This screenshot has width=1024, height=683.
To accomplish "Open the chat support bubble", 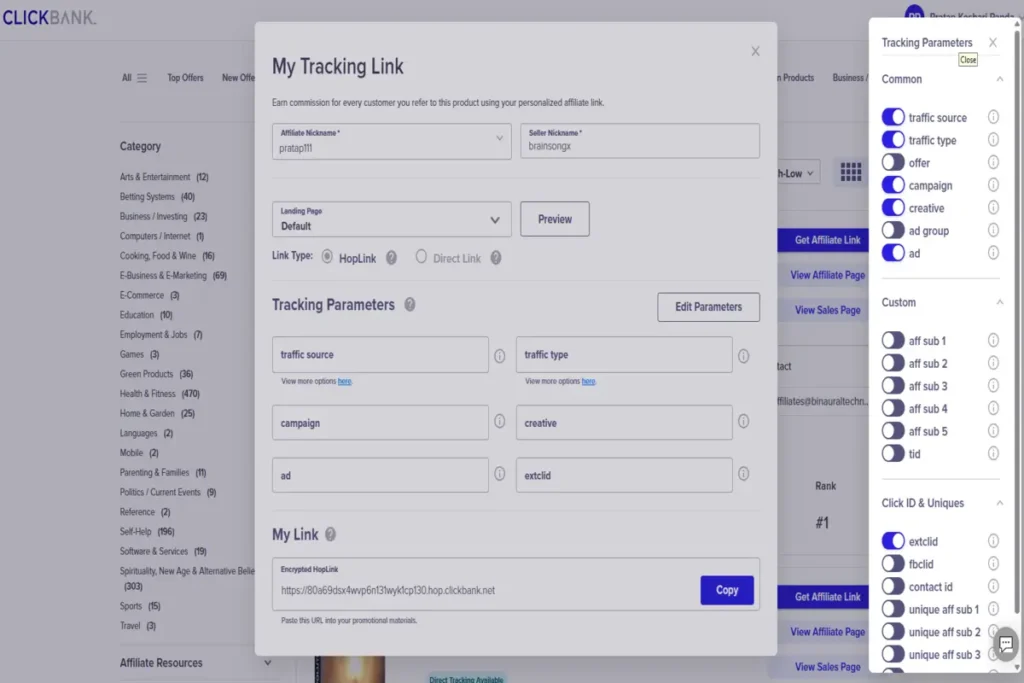I will tap(1006, 644).
